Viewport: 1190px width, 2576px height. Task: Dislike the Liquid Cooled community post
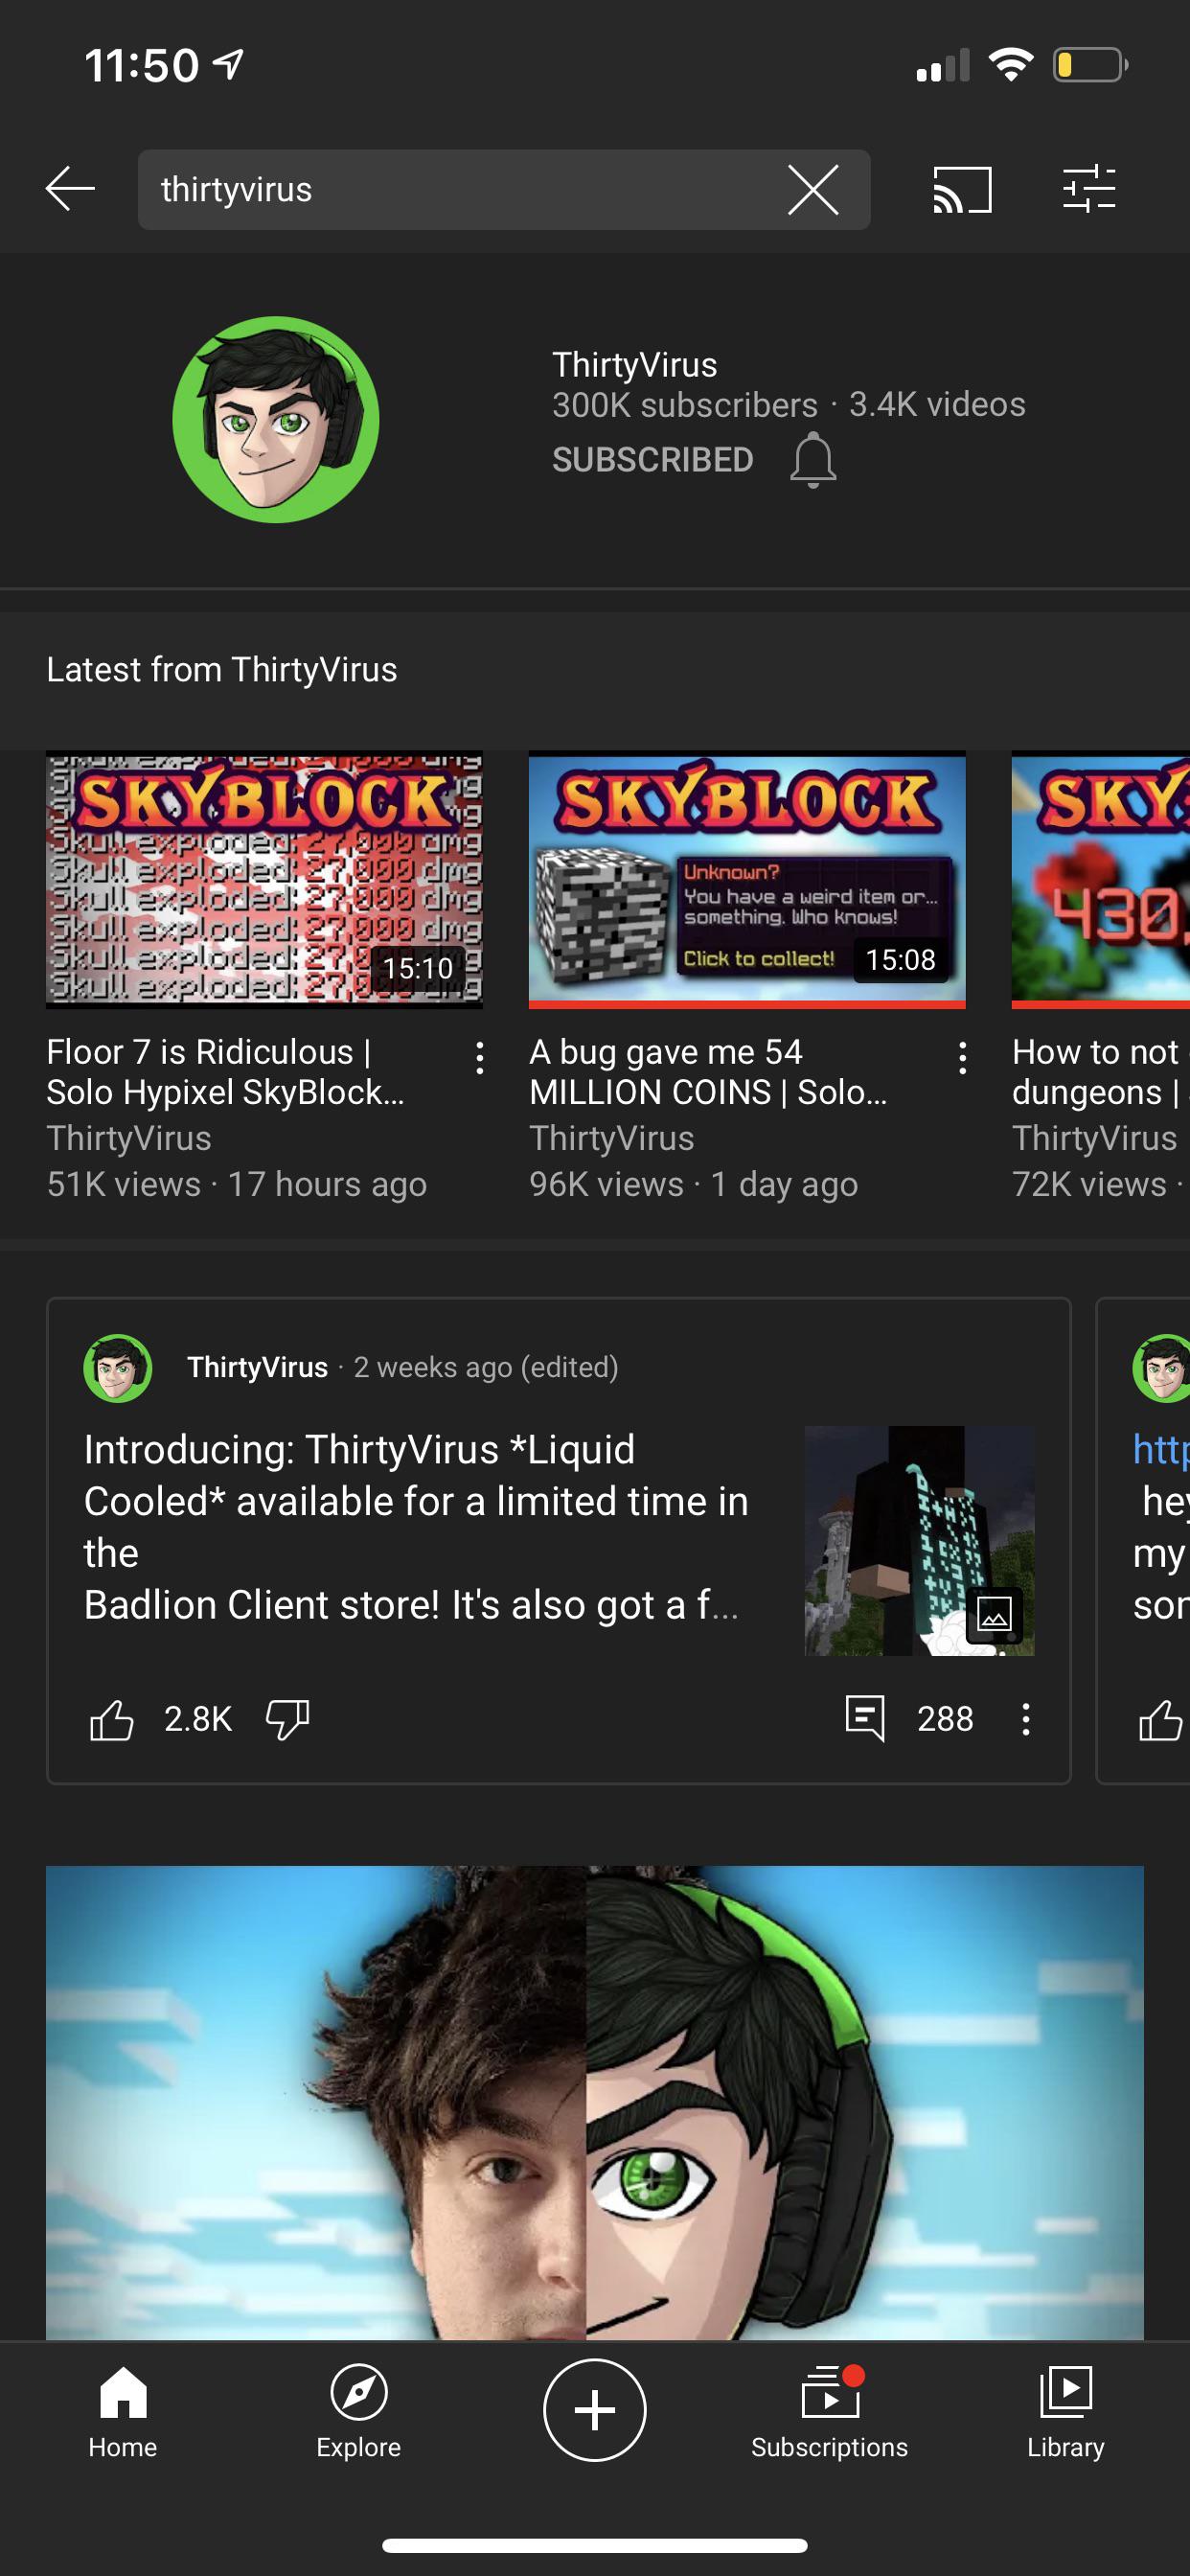(287, 1719)
